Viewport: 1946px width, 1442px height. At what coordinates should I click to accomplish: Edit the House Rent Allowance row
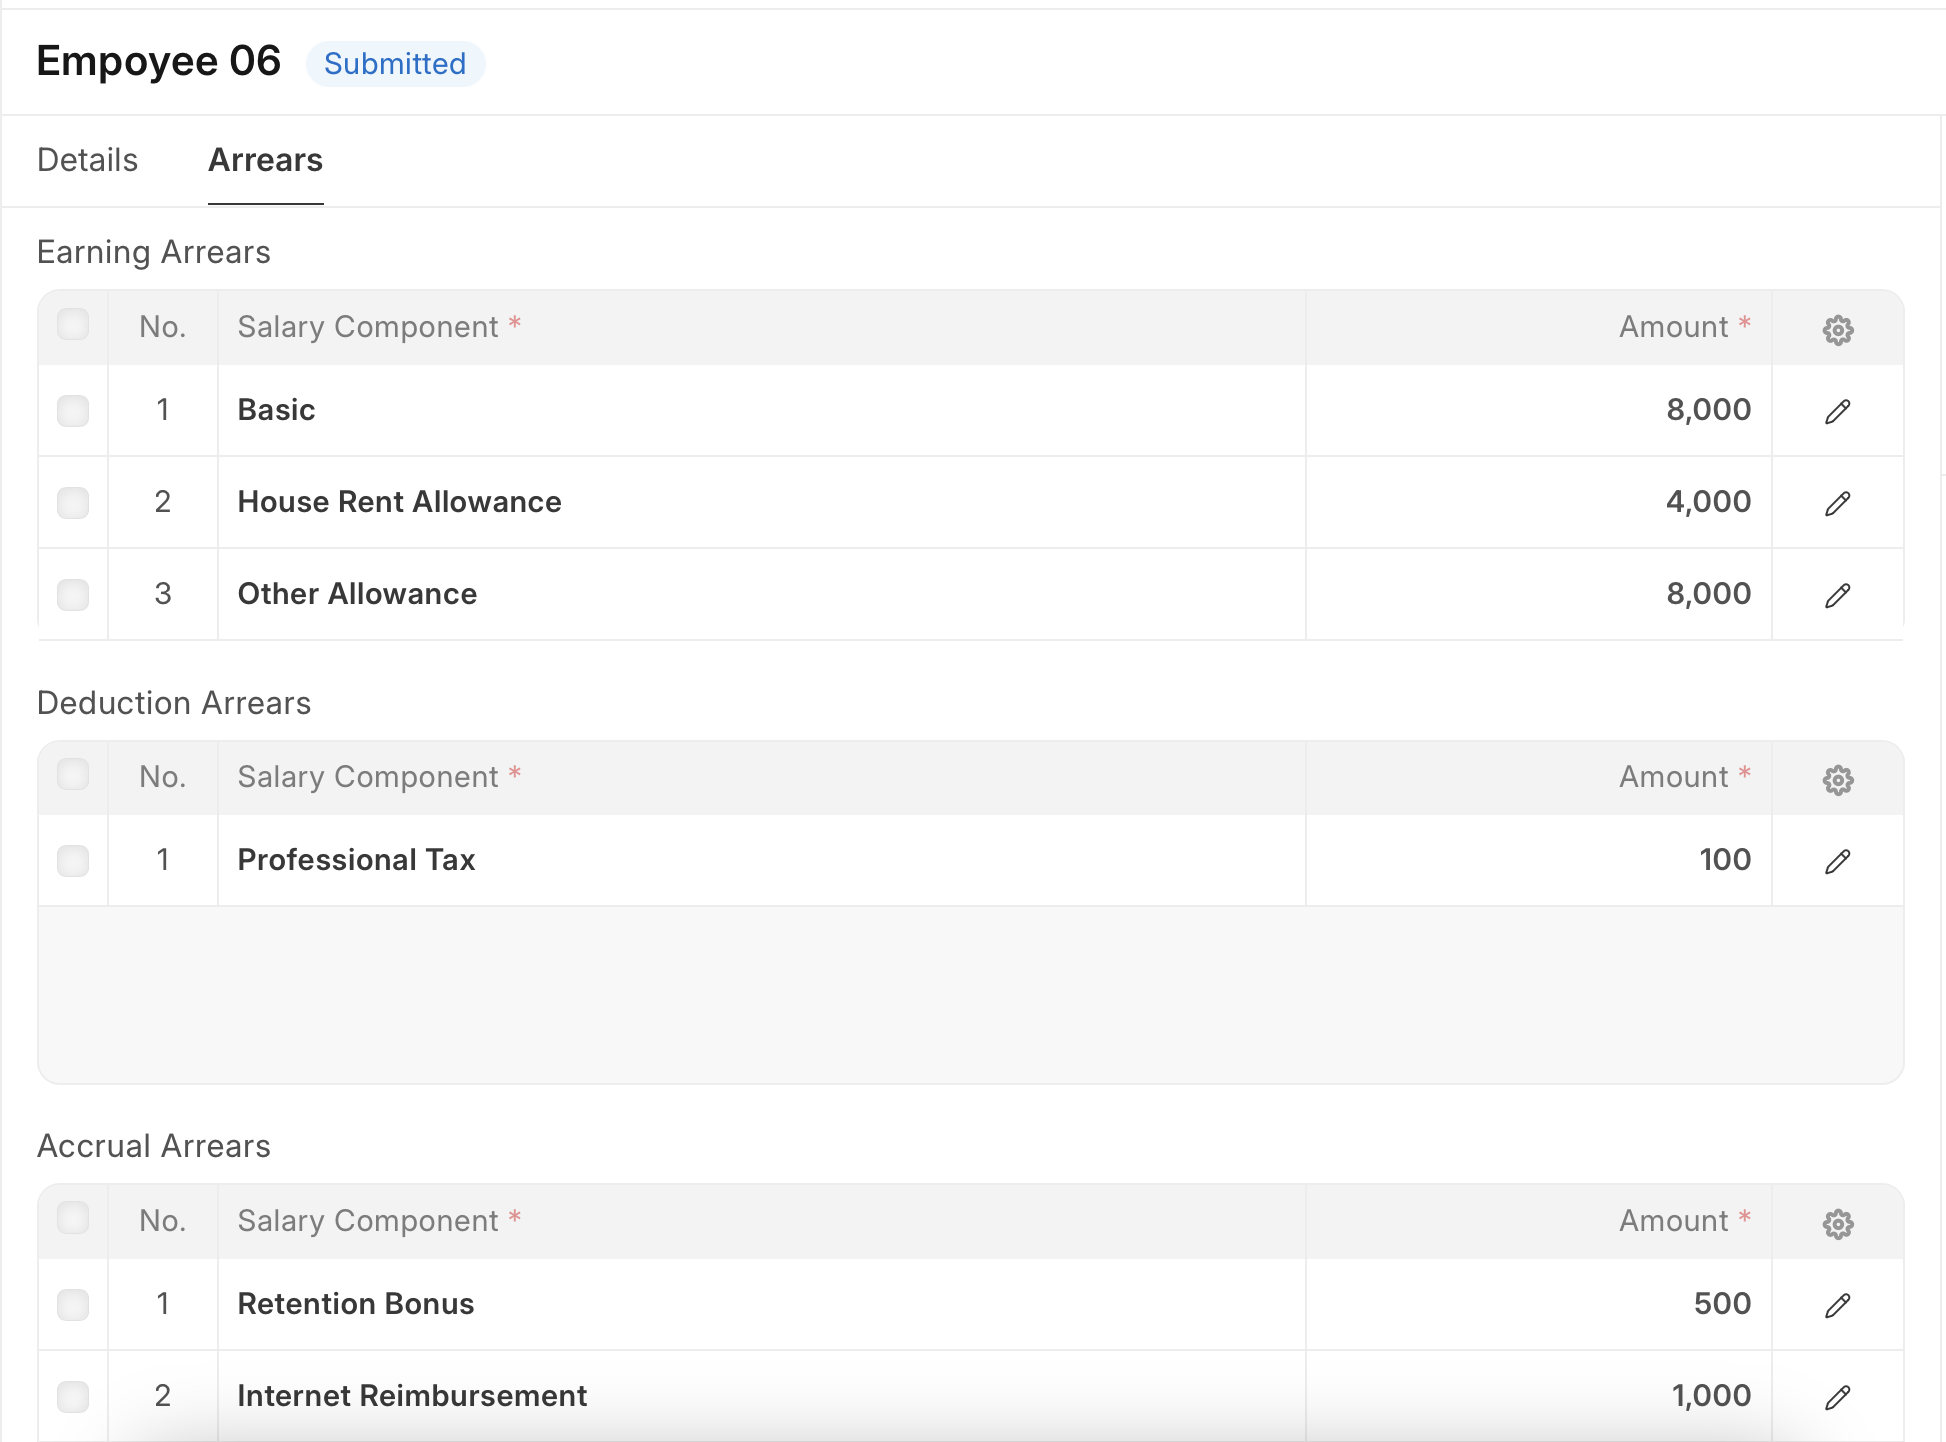pyautogui.click(x=1837, y=503)
